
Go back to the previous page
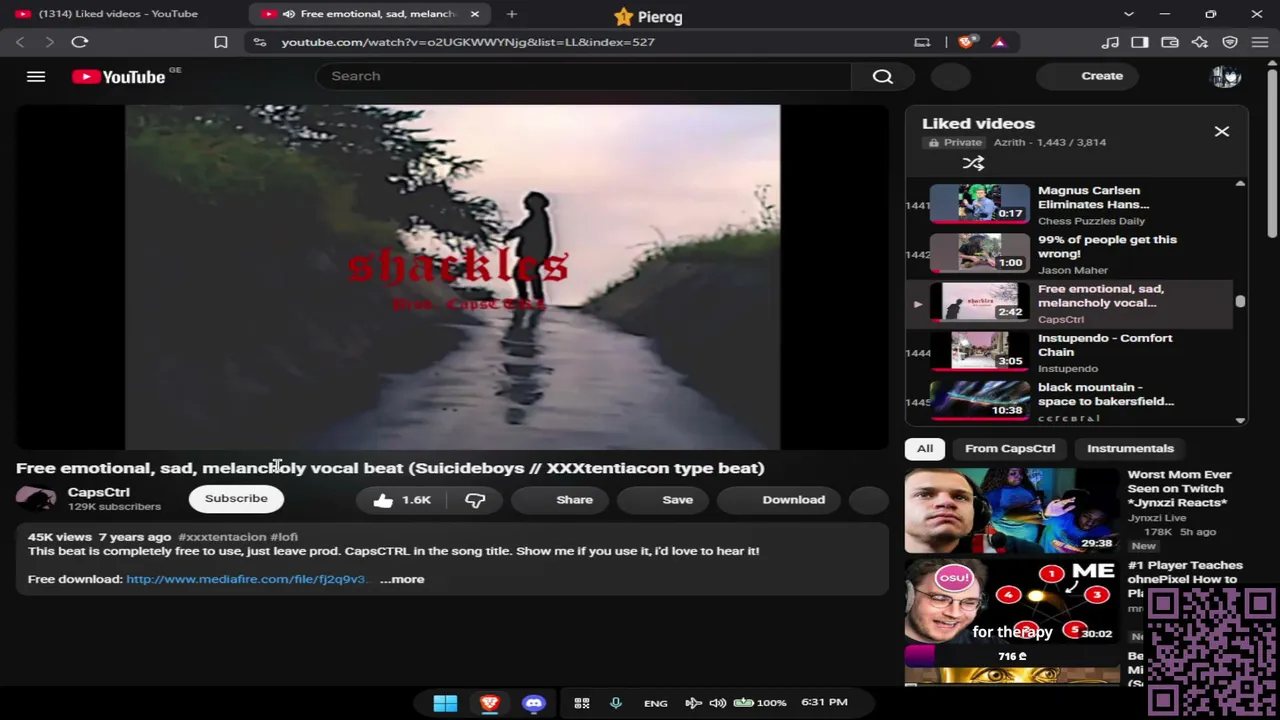click(x=20, y=42)
